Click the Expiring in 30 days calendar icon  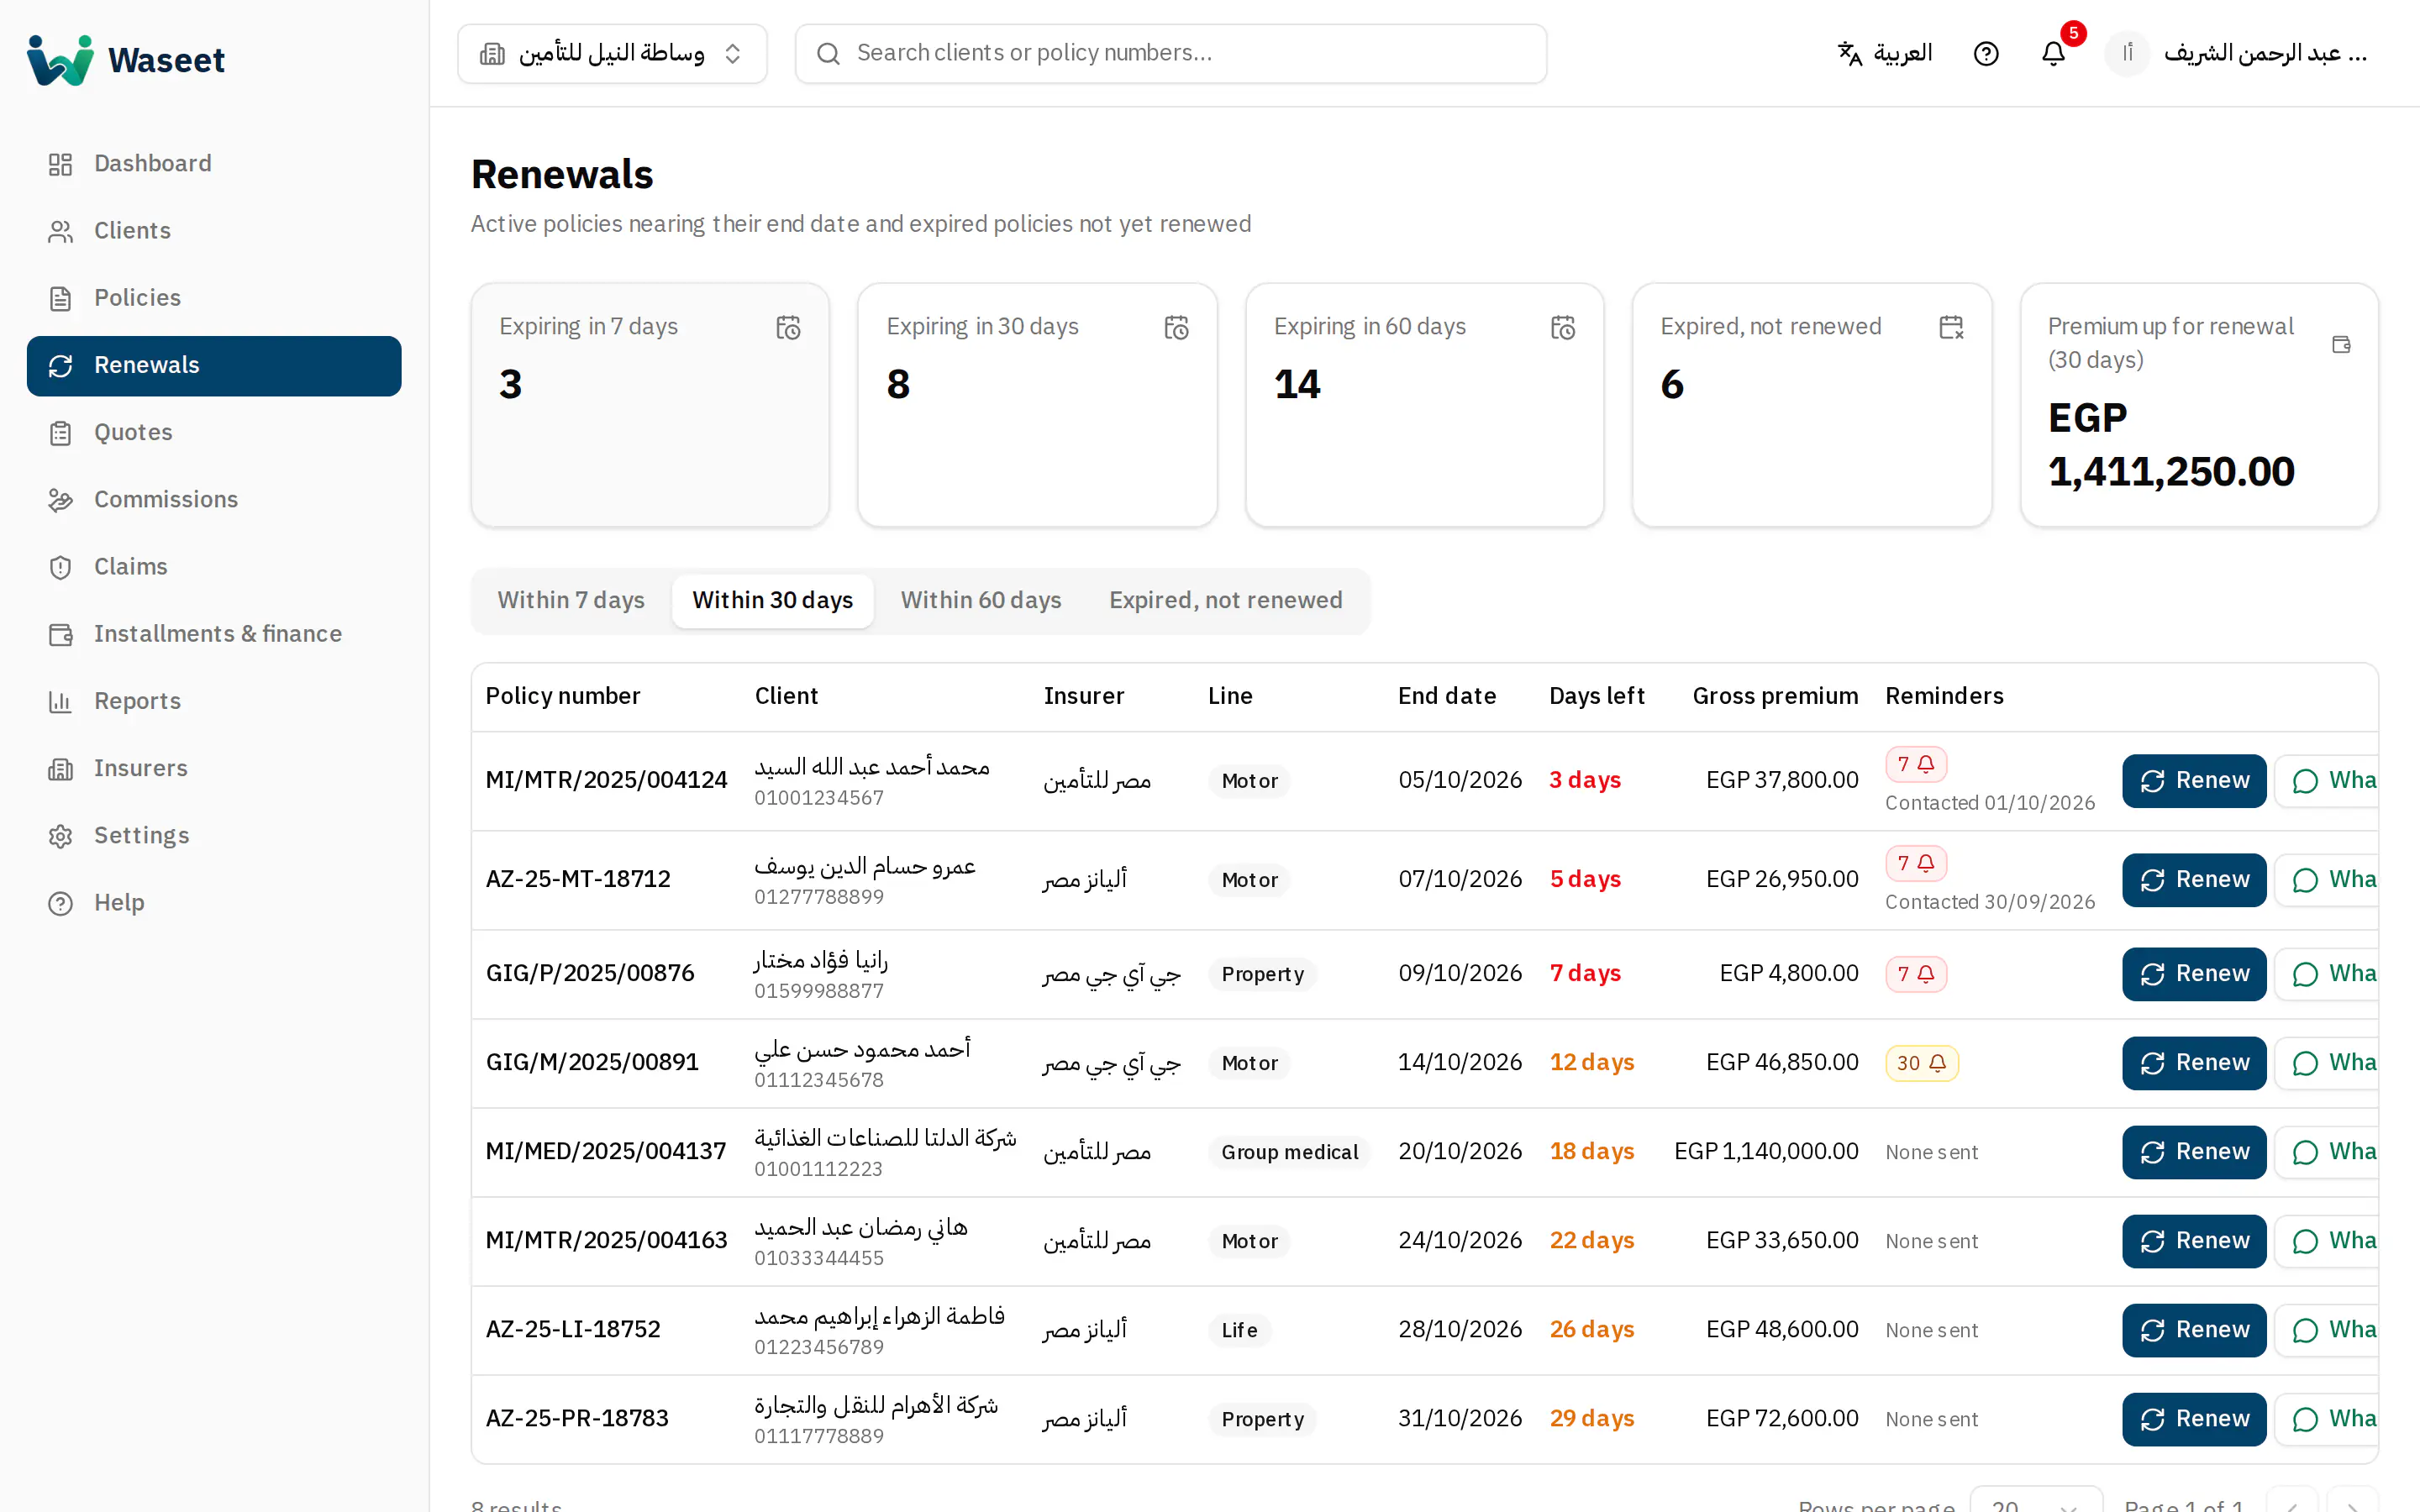1176,328
